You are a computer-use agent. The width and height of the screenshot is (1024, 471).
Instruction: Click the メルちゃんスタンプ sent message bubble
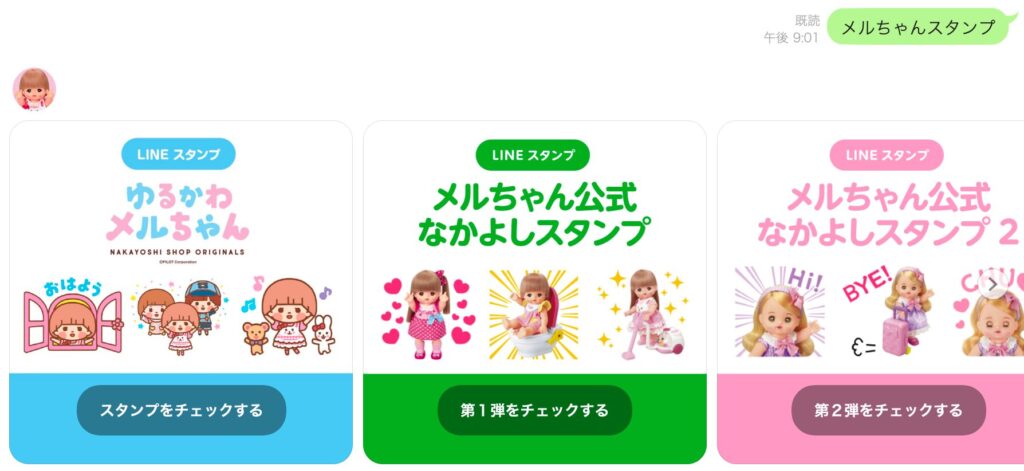(x=918, y=27)
